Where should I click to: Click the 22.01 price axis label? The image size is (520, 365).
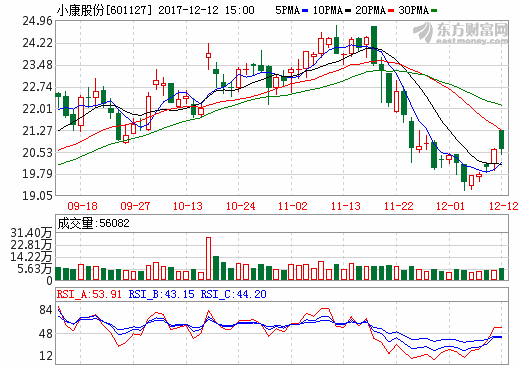click(x=37, y=109)
